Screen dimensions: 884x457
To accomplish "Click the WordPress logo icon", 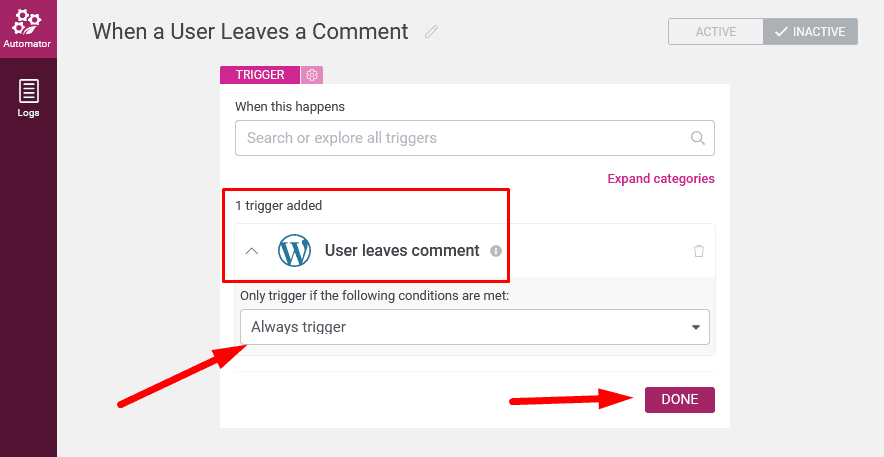I will (x=294, y=251).
